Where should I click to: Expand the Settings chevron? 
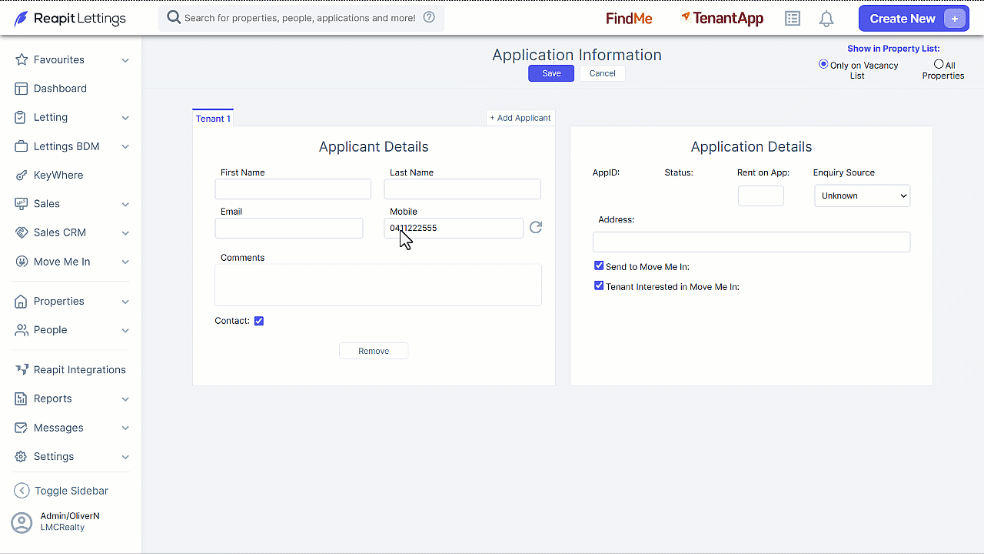click(125, 457)
